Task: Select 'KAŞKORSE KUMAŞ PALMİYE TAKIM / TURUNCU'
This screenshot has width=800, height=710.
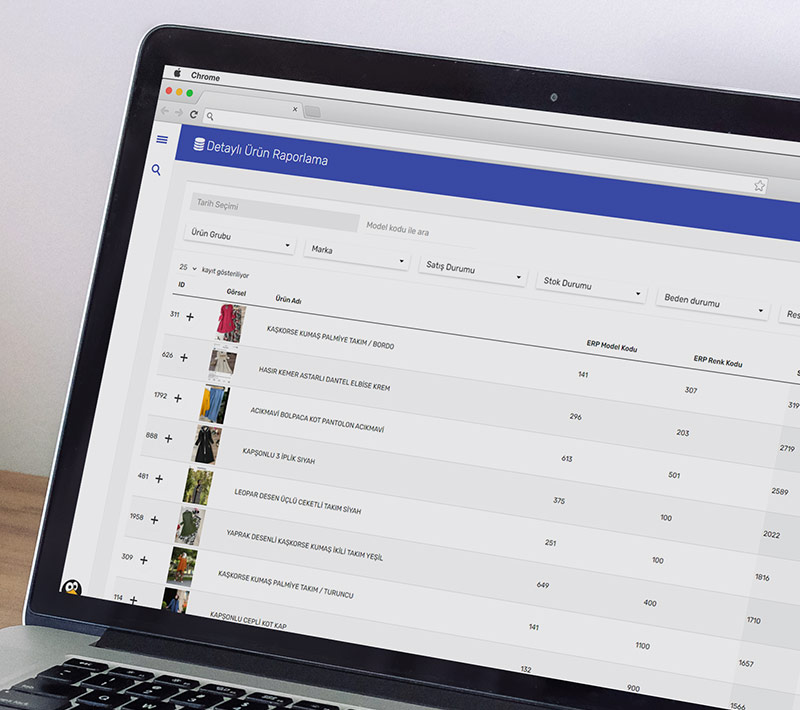Action: tap(285, 584)
